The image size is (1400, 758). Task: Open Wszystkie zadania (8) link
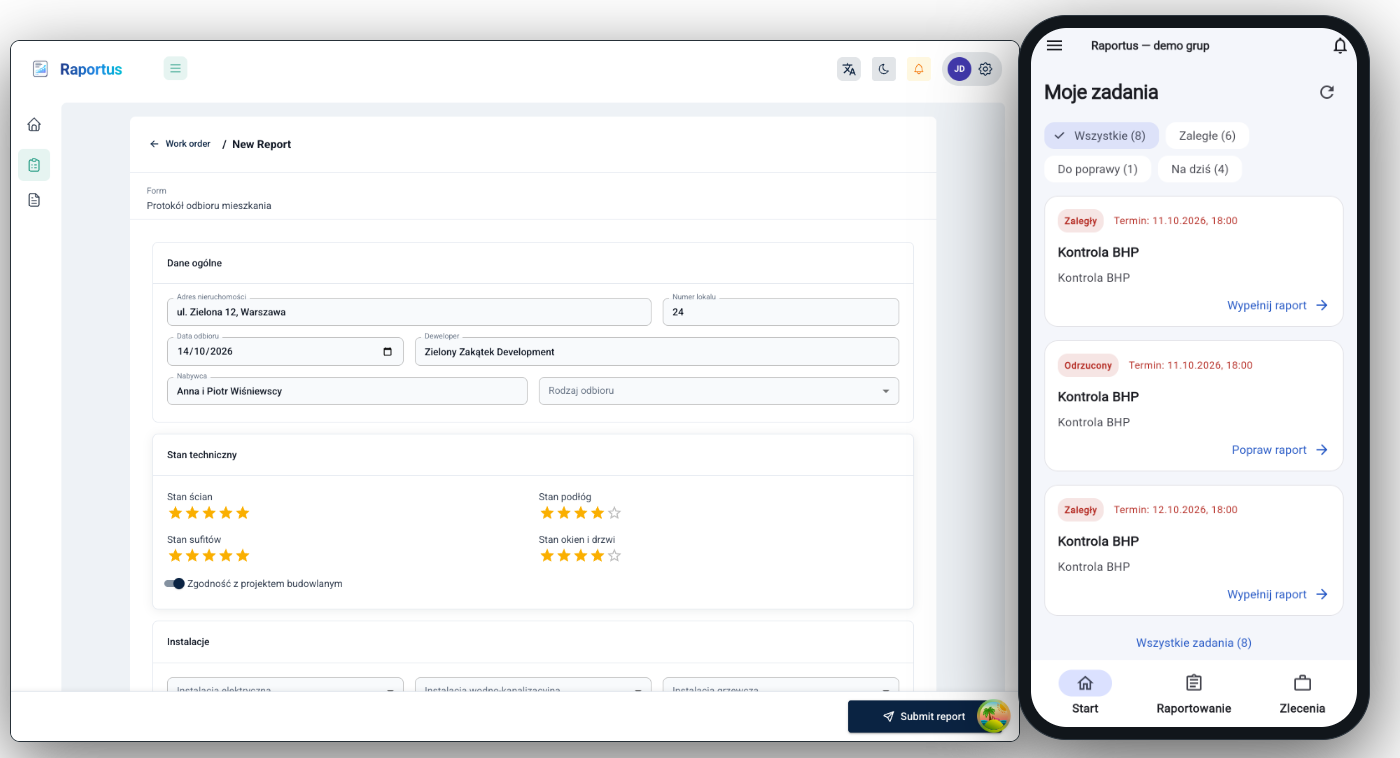tap(1193, 643)
